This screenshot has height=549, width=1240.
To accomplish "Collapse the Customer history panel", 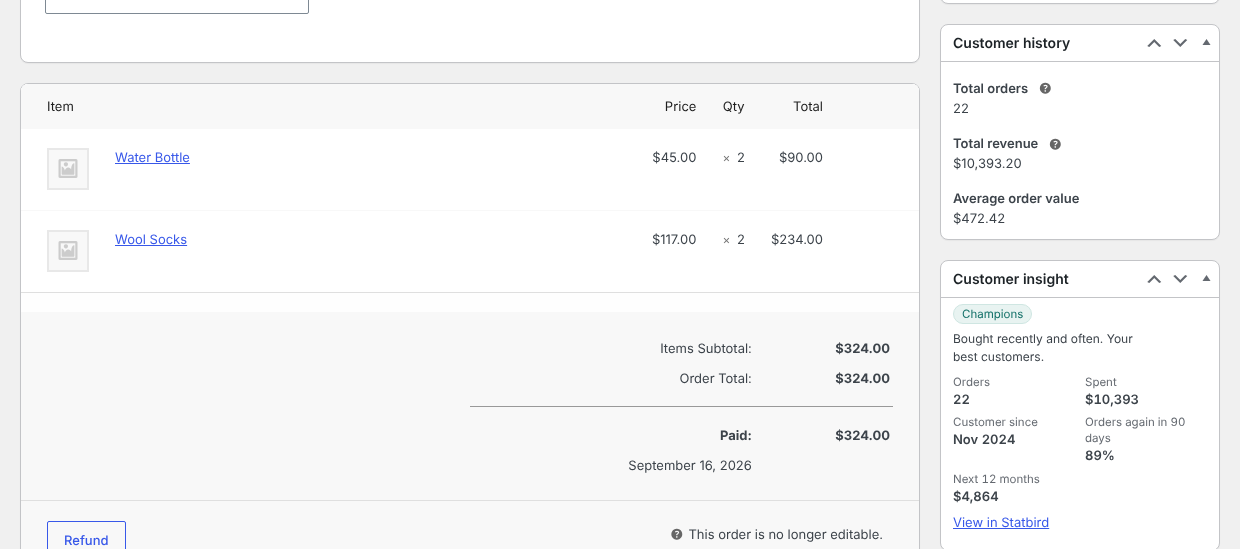I will [x=1206, y=43].
